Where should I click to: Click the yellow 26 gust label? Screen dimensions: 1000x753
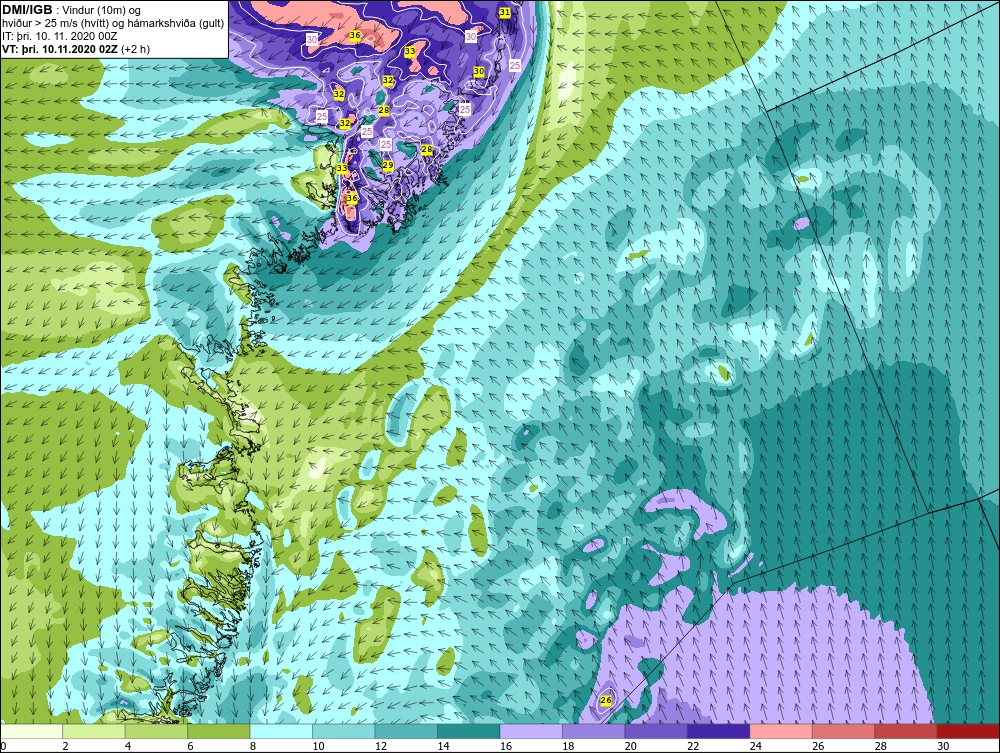pyautogui.click(x=606, y=700)
